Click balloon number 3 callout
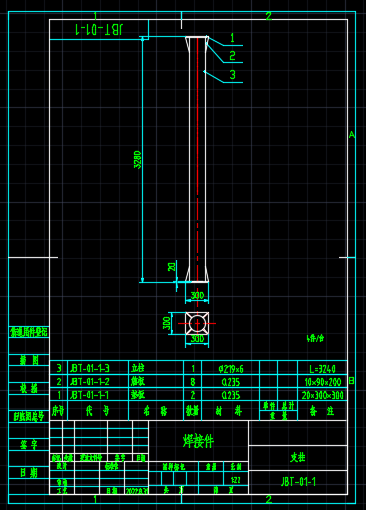 tap(232, 74)
